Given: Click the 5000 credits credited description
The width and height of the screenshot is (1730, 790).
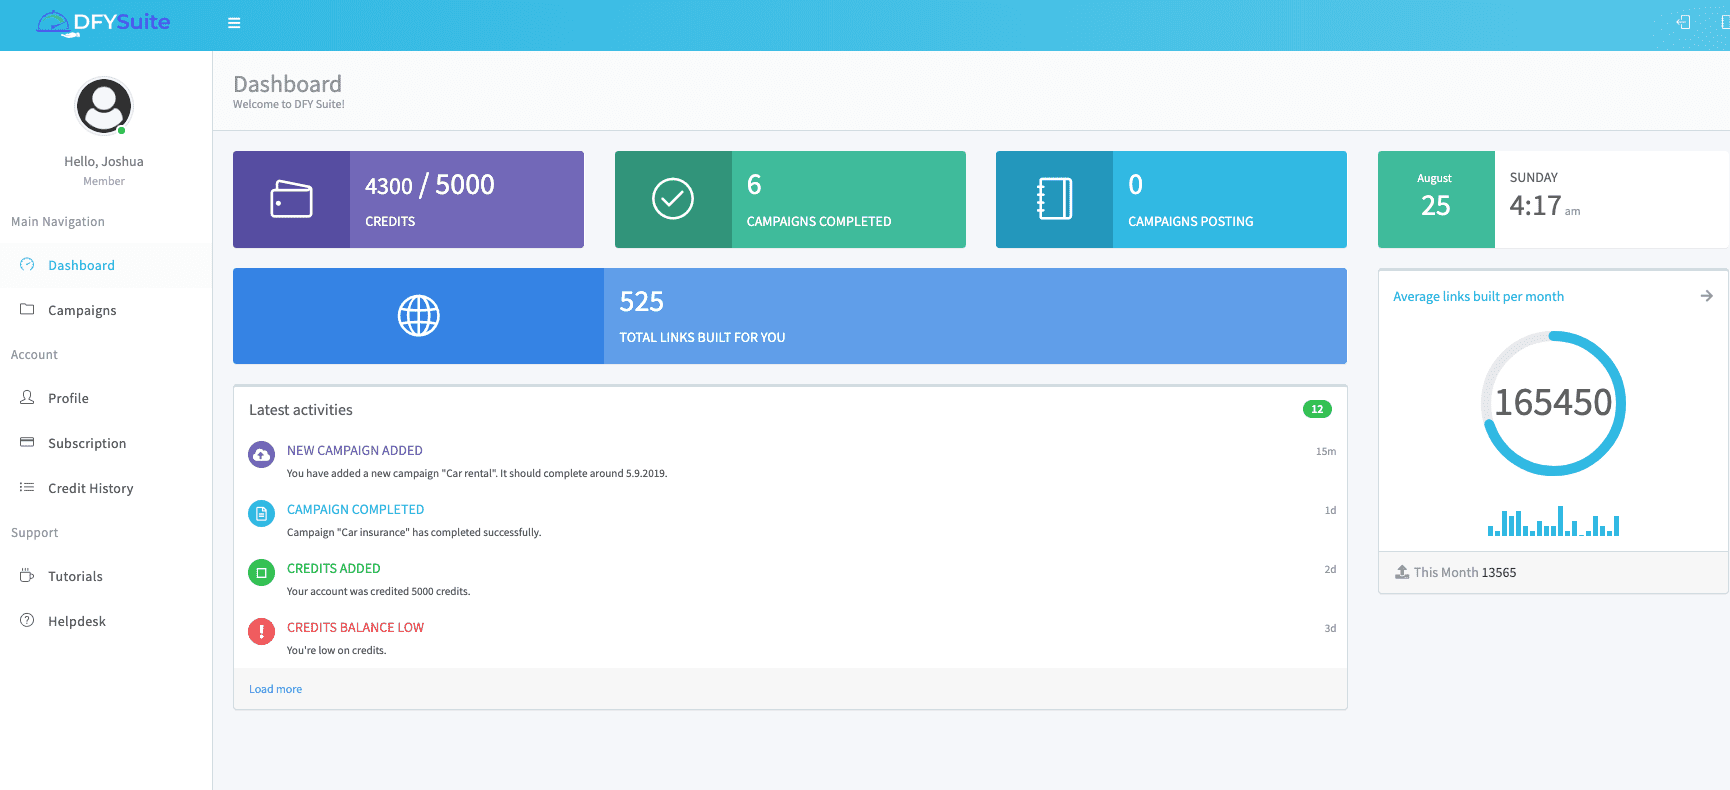Looking at the screenshot, I should pos(378,591).
